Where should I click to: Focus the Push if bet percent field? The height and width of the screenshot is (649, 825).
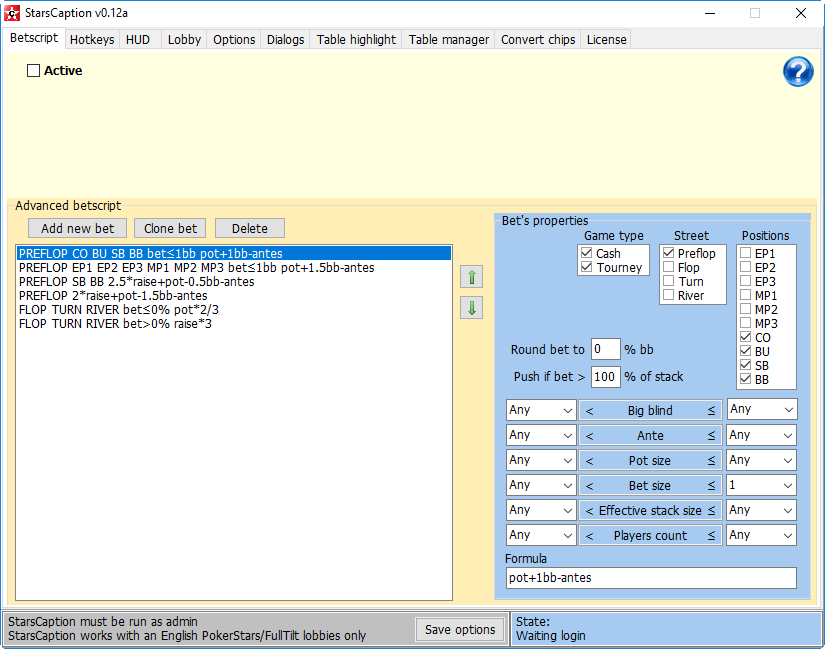click(x=606, y=376)
